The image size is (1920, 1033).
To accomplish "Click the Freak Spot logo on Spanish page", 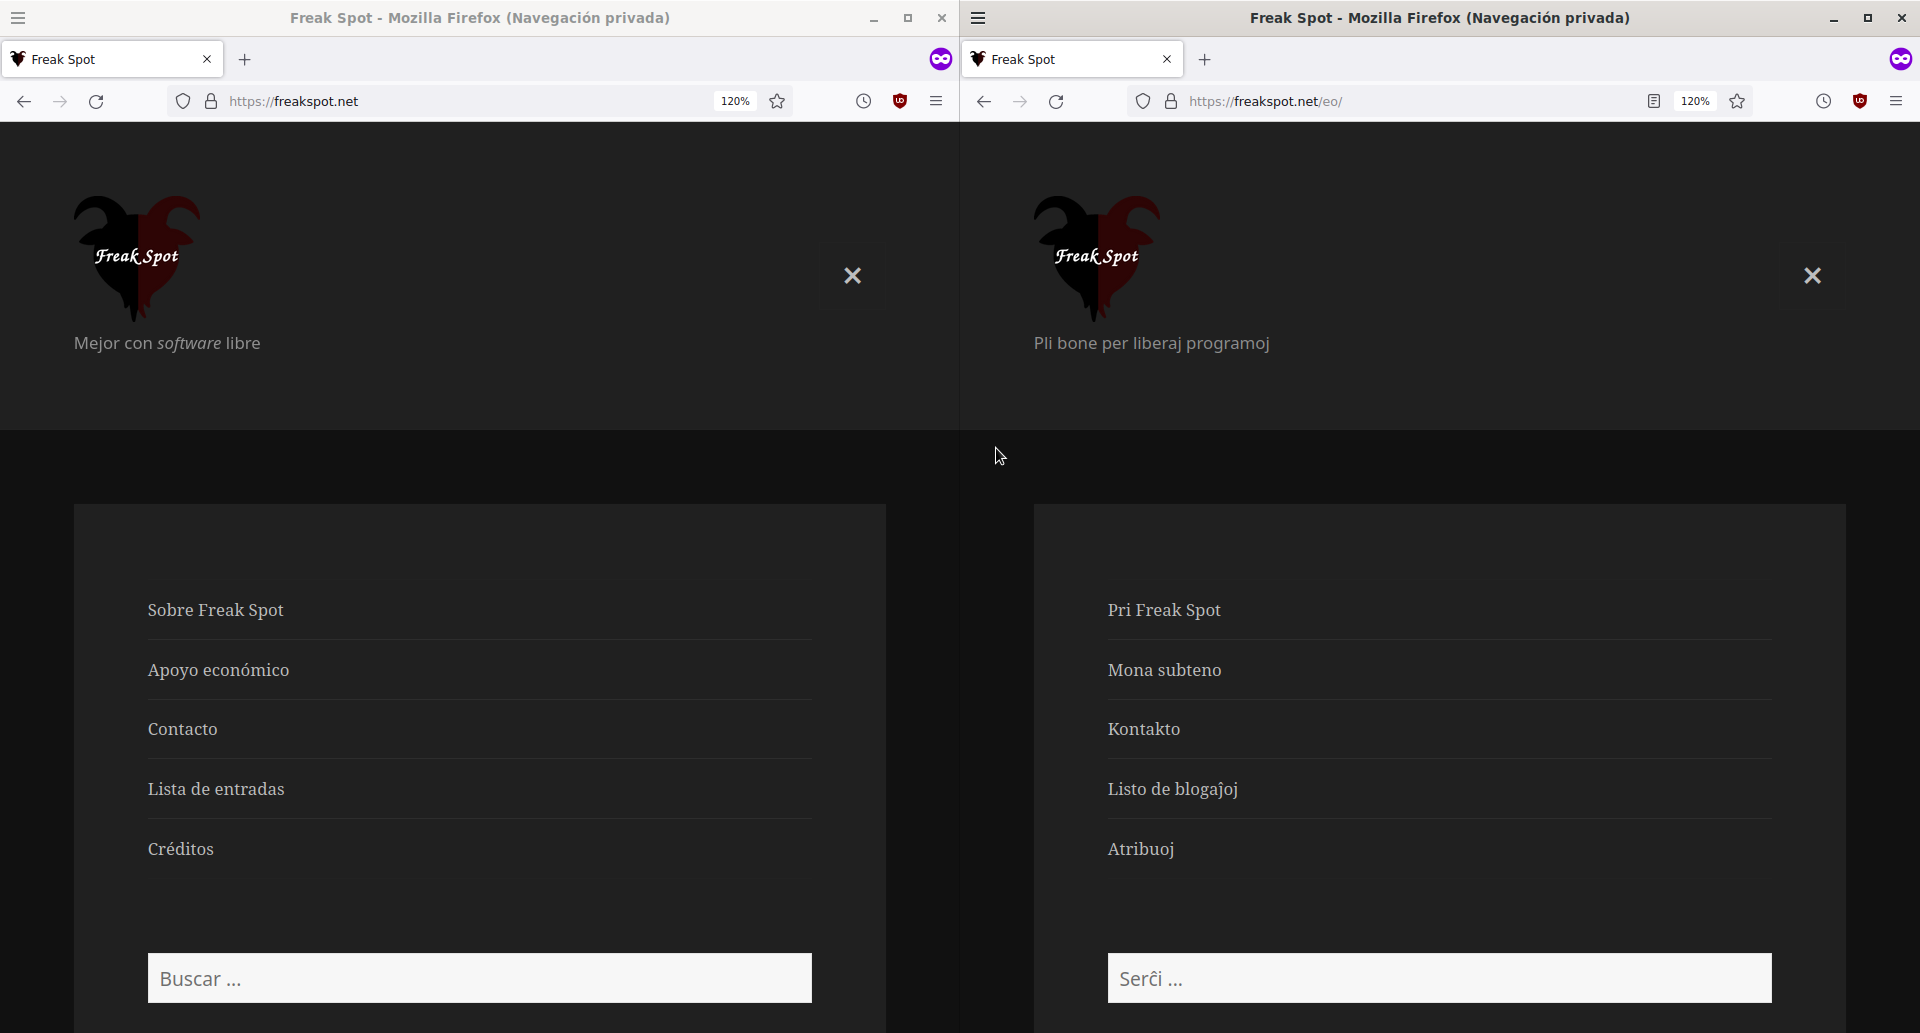I will click(x=137, y=258).
